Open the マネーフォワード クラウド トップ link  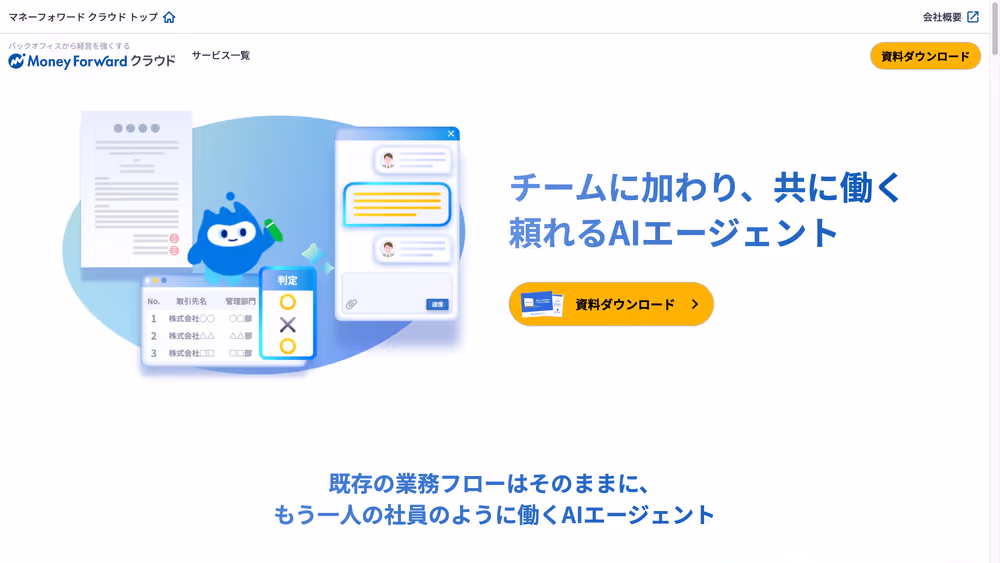click(x=83, y=17)
